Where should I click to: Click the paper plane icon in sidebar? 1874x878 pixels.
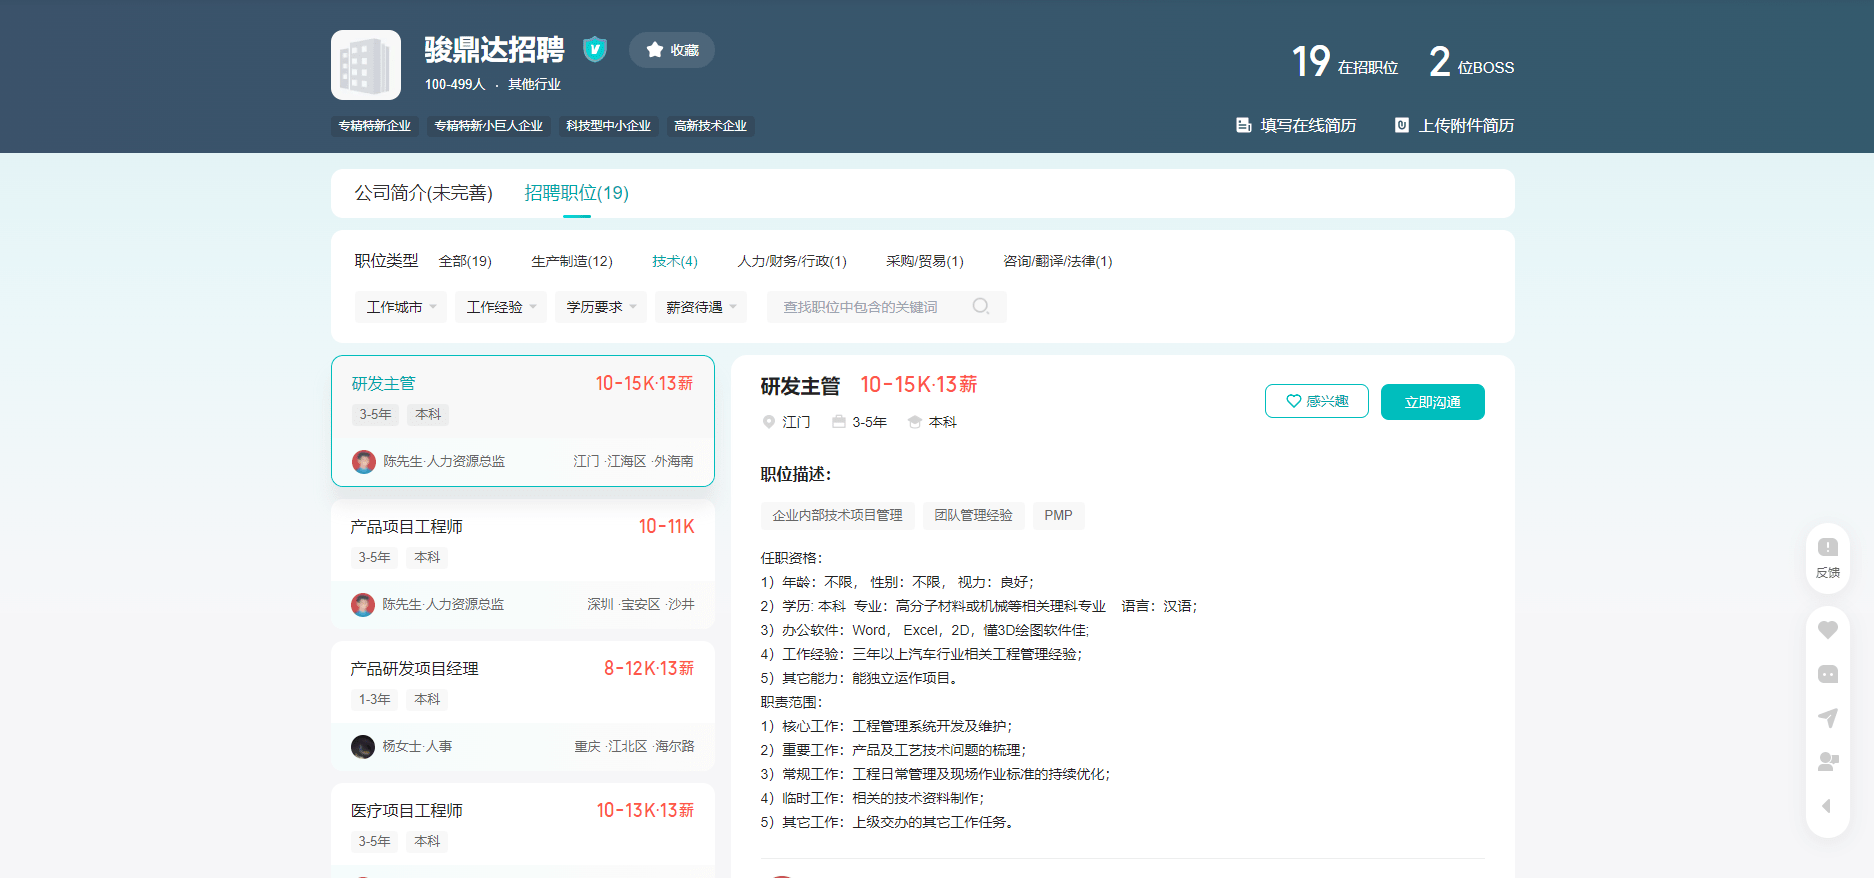pos(1828,718)
